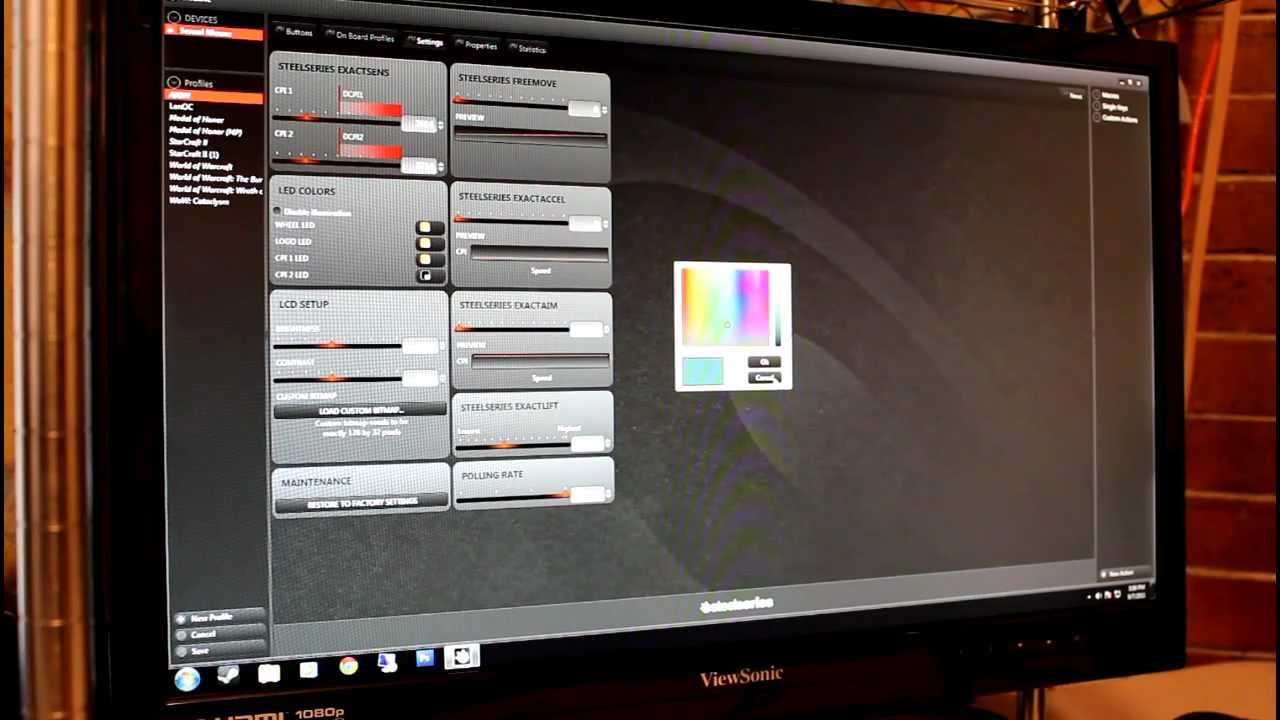
Task: Select the Settings tab
Action: (x=427, y=42)
